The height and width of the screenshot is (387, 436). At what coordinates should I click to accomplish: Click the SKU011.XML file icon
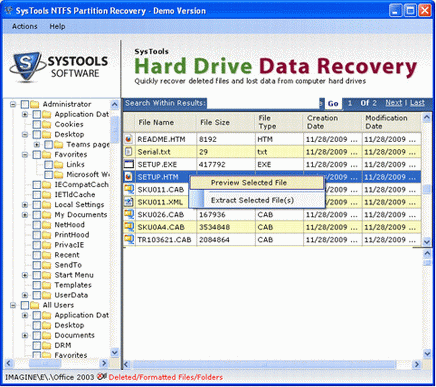pyautogui.click(x=128, y=202)
